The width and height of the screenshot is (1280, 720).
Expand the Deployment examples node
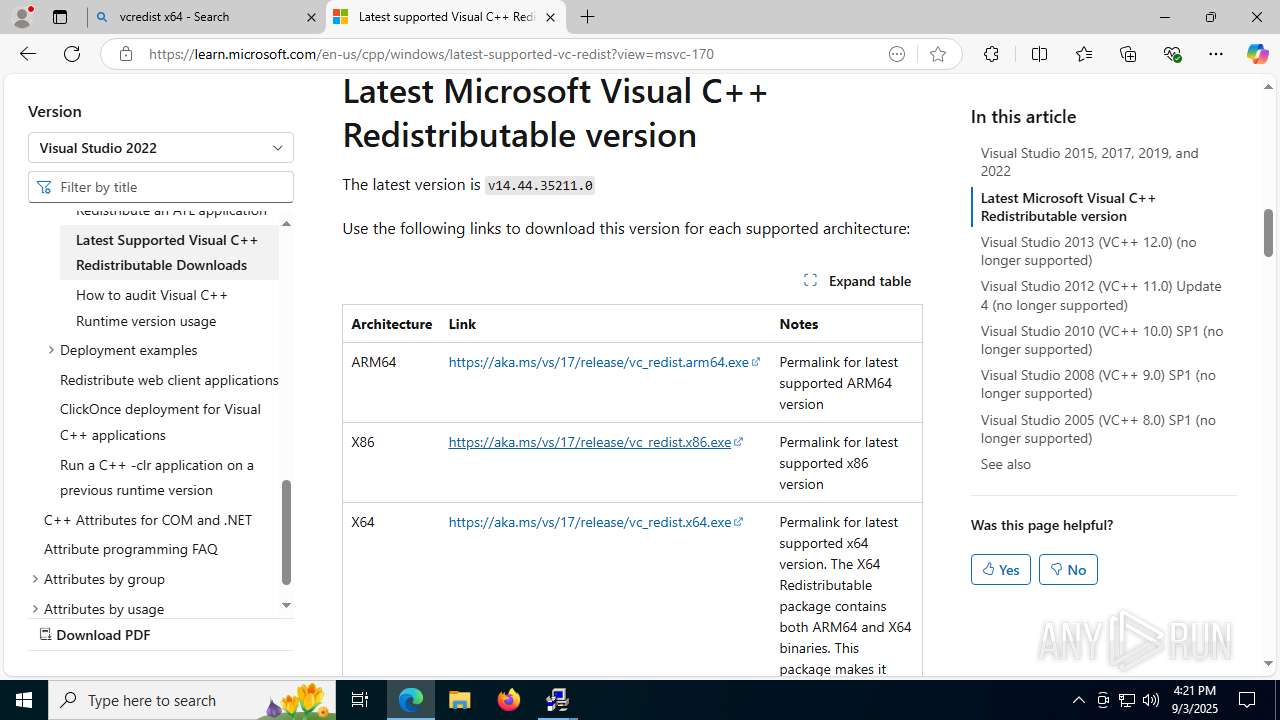[51, 350]
